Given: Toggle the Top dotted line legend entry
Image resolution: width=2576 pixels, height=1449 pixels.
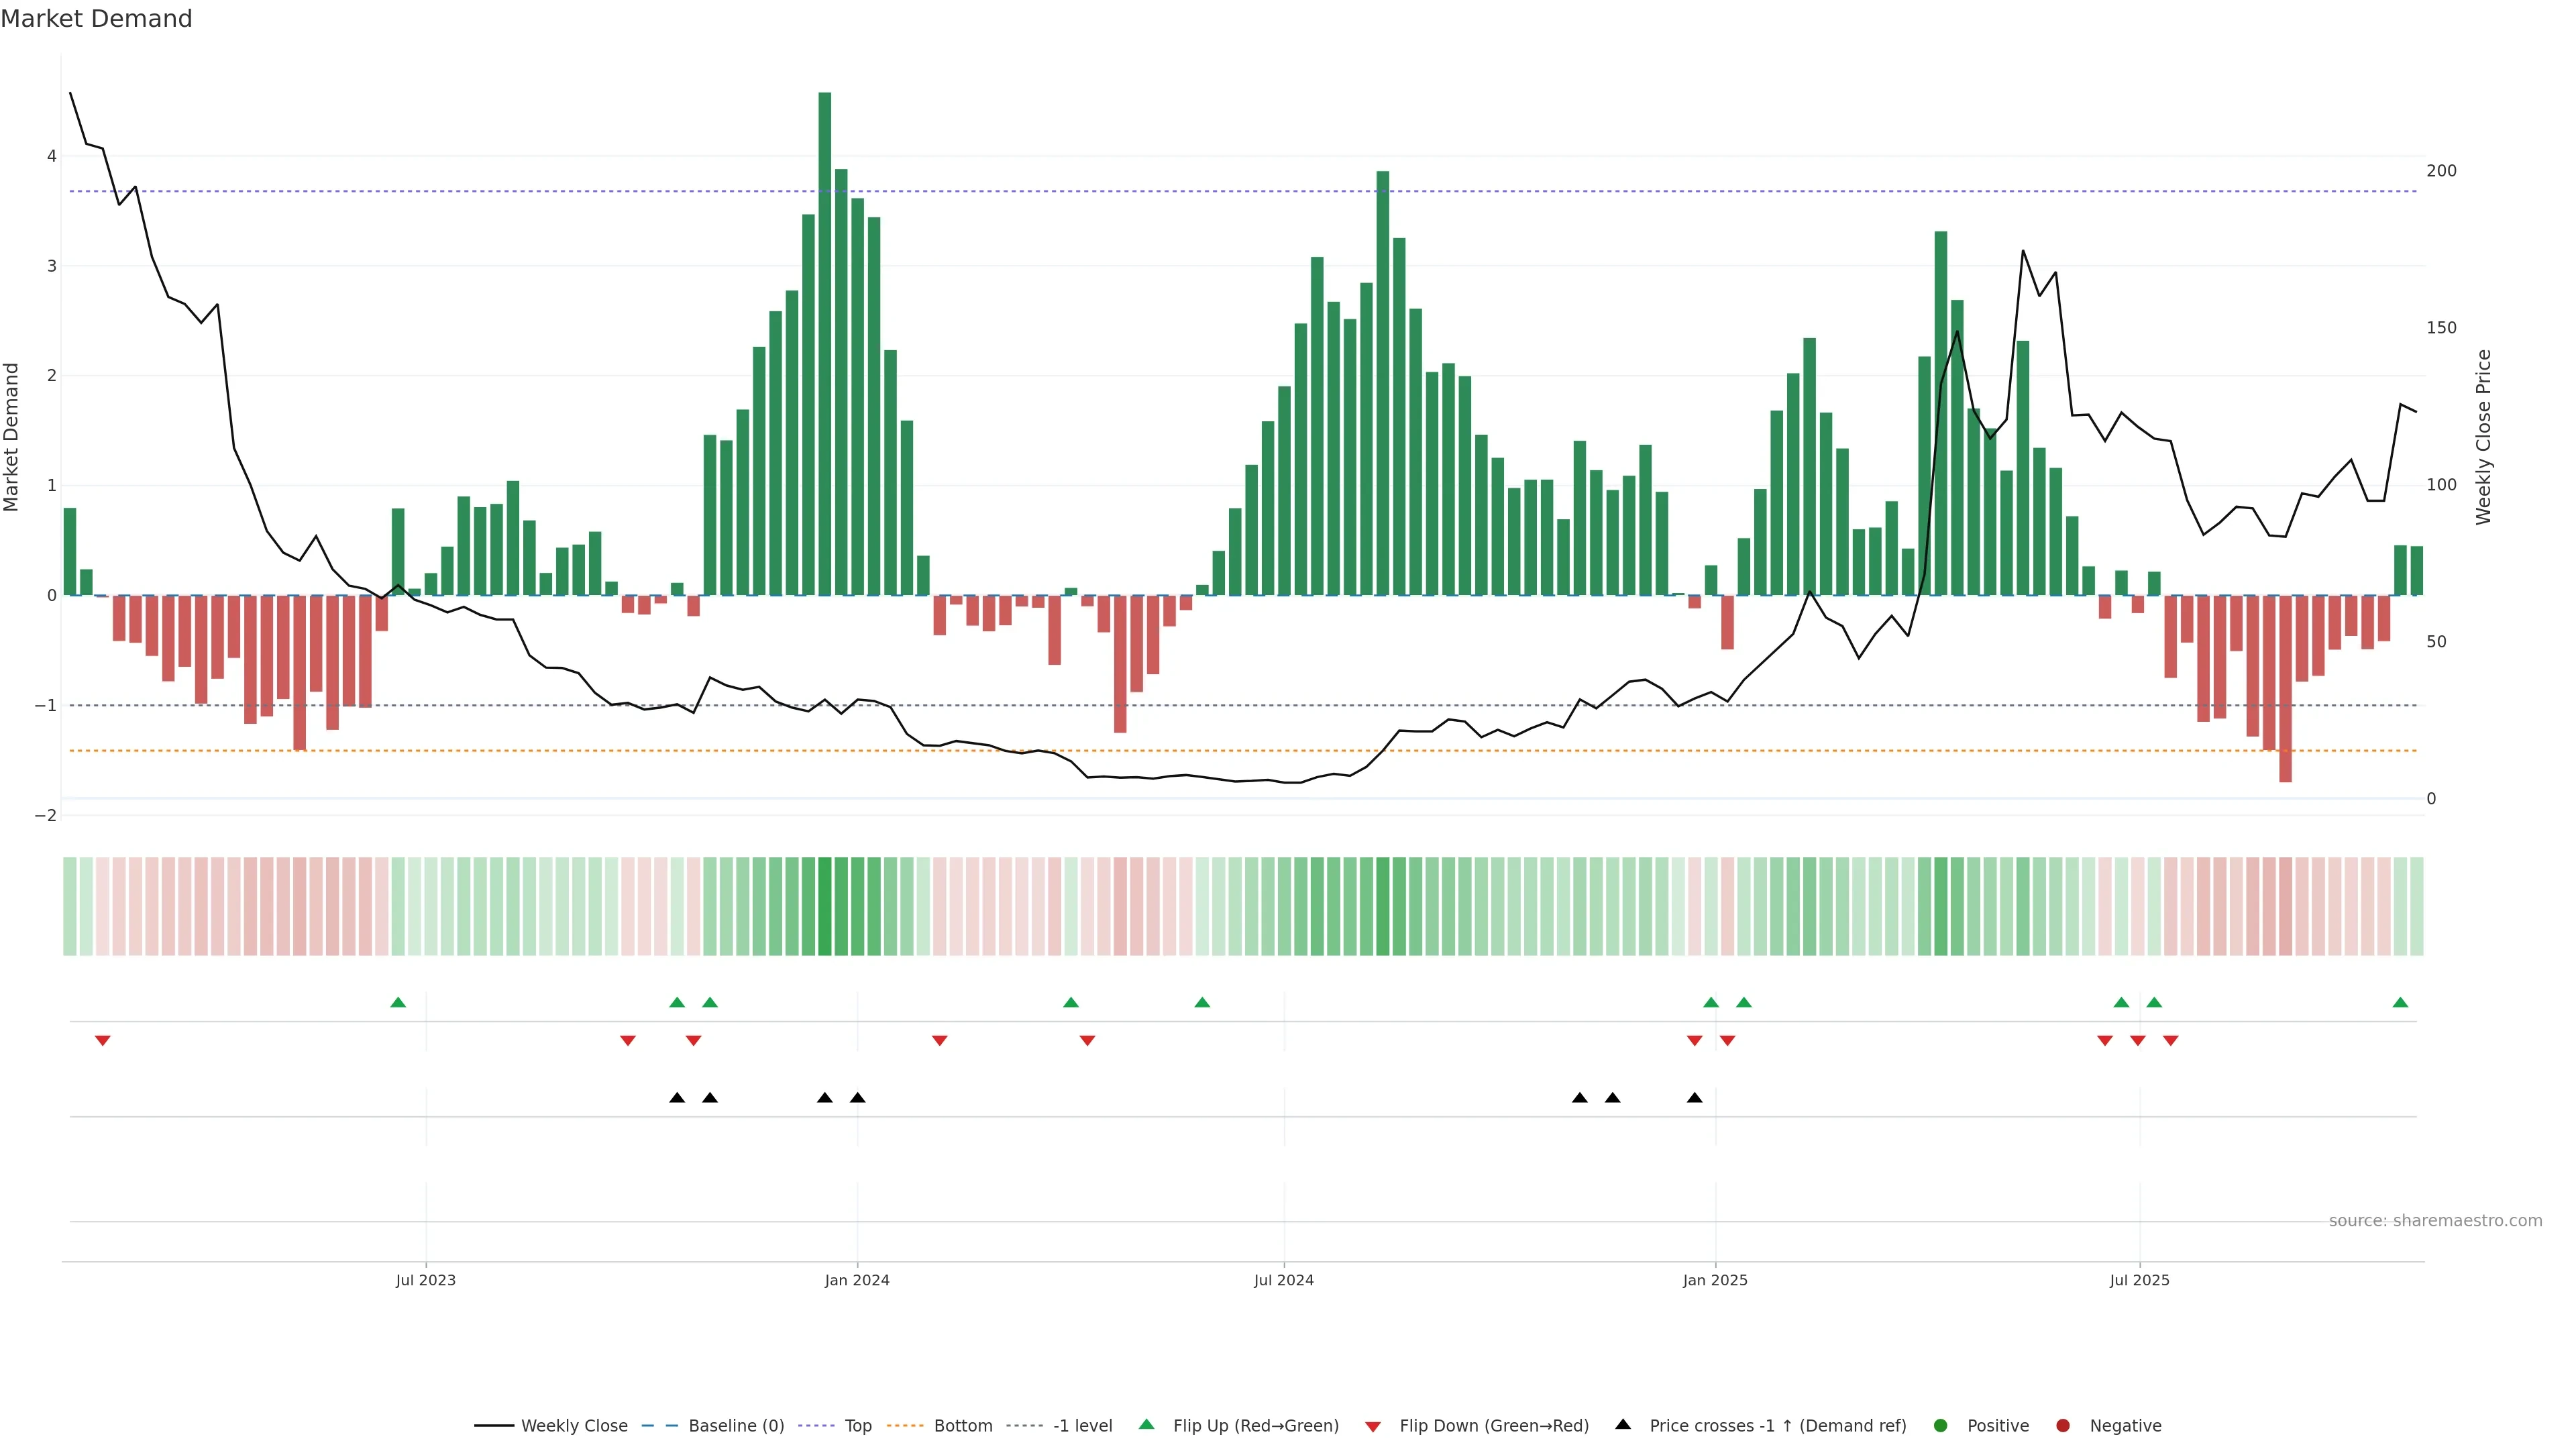Looking at the screenshot, I should [x=857, y=1425].
